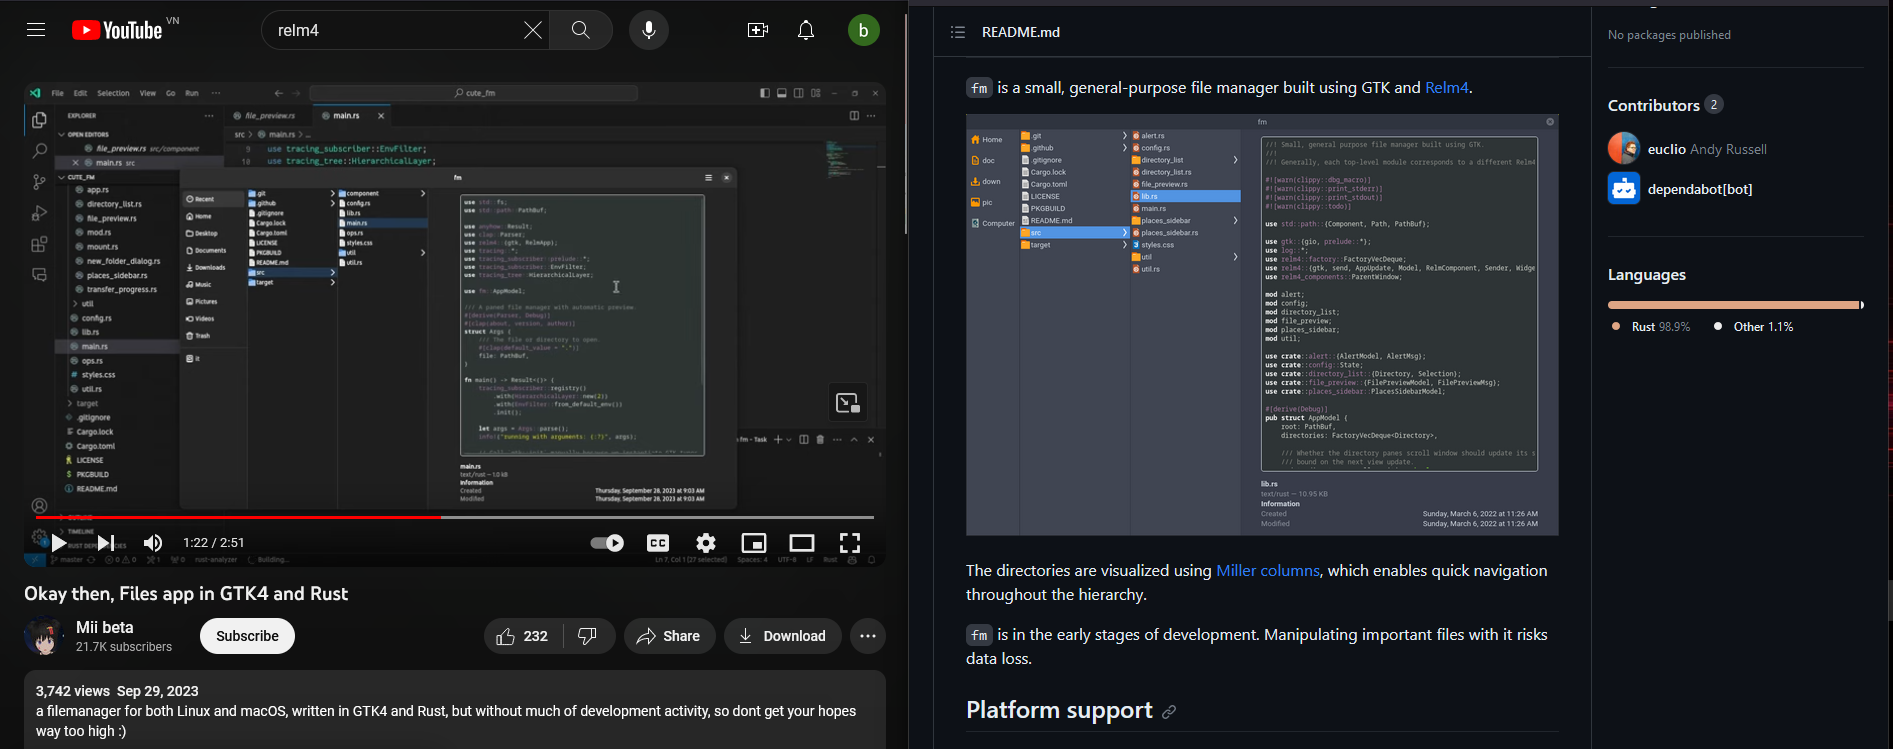Expand the video description box

coord(455,710)
